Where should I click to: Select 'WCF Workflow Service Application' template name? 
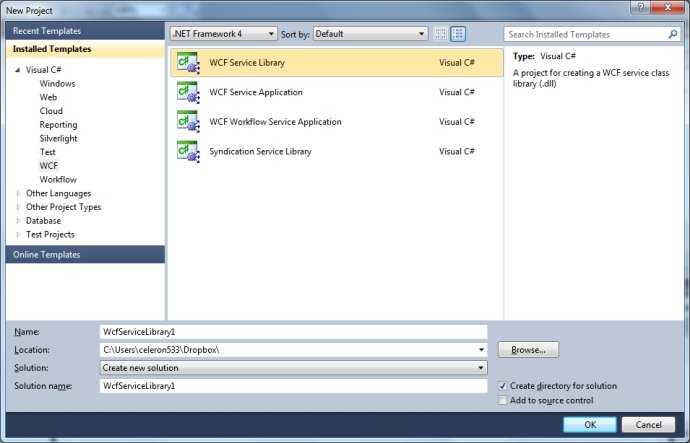[x=275, y=122]
